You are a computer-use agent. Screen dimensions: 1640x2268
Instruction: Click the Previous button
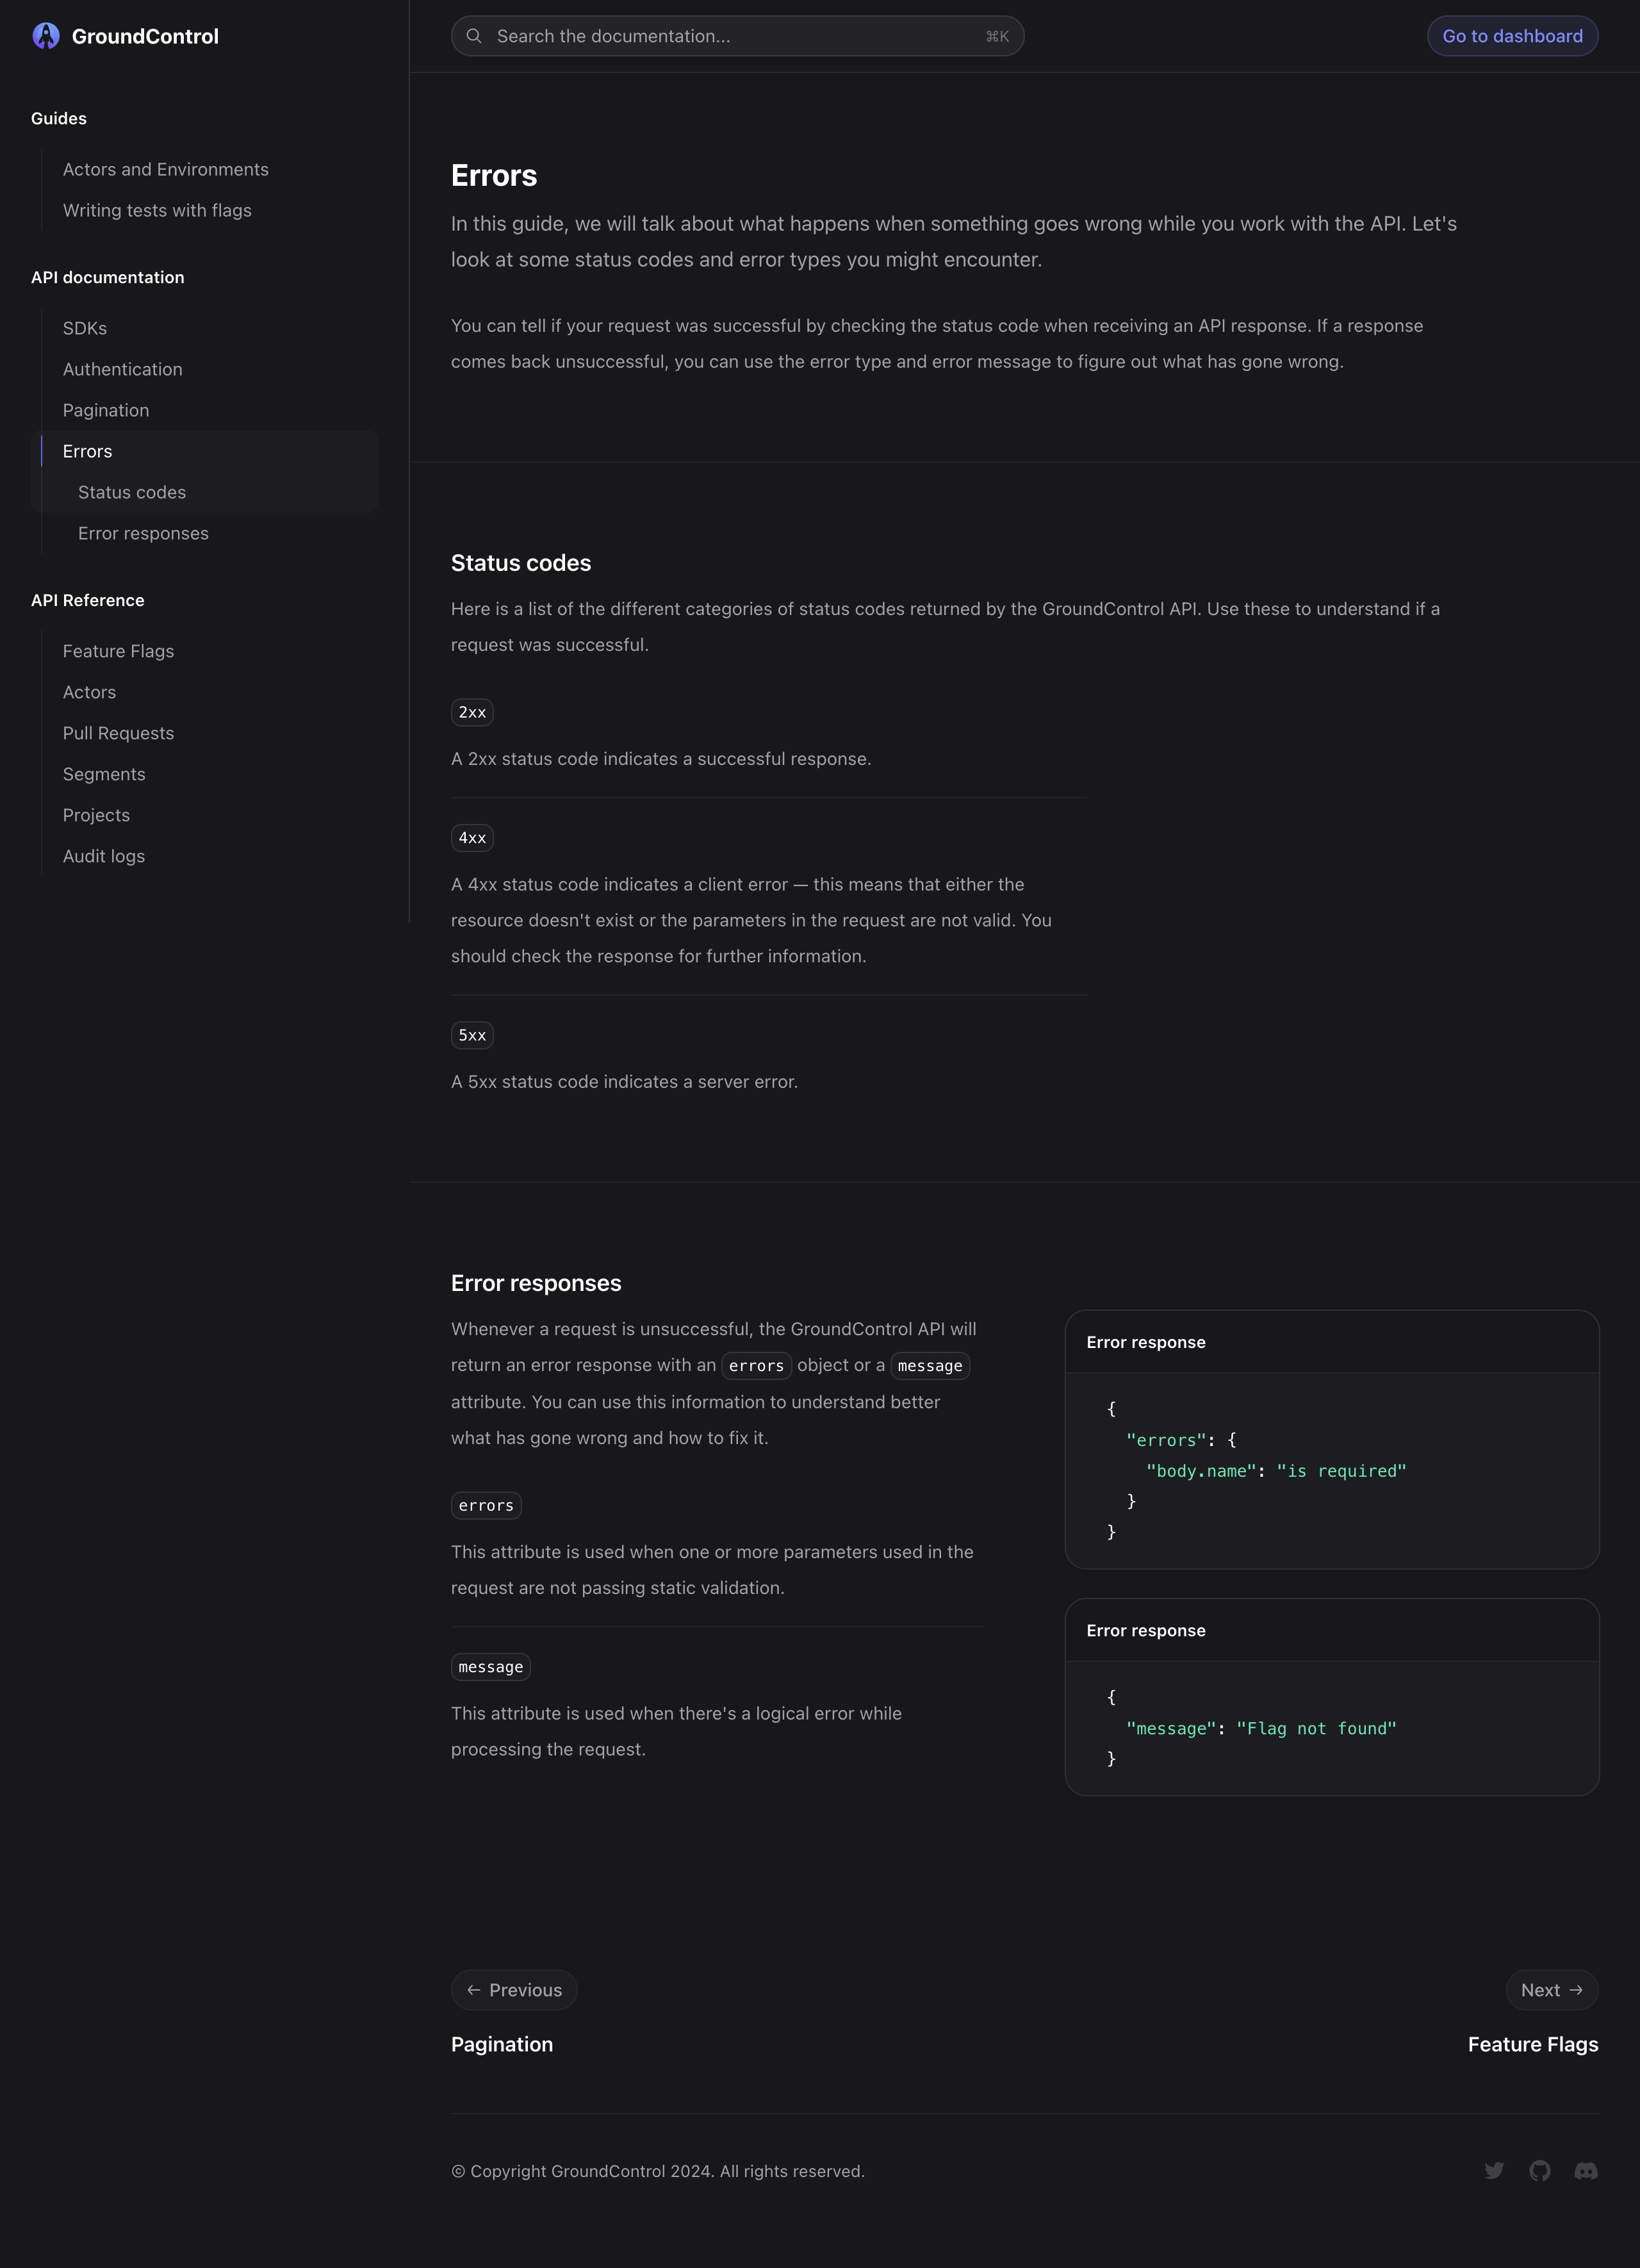[514, 1990]
